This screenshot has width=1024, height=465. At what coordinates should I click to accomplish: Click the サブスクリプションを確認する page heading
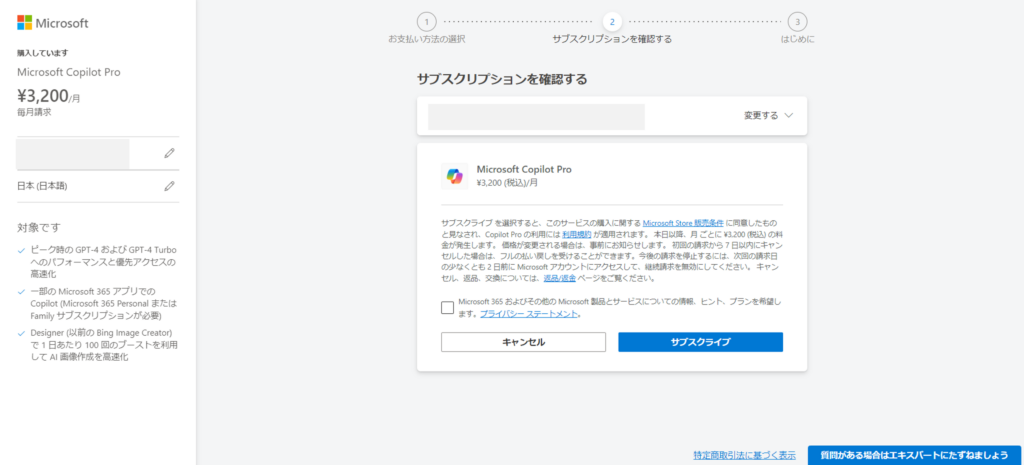(x=502, y=80)
